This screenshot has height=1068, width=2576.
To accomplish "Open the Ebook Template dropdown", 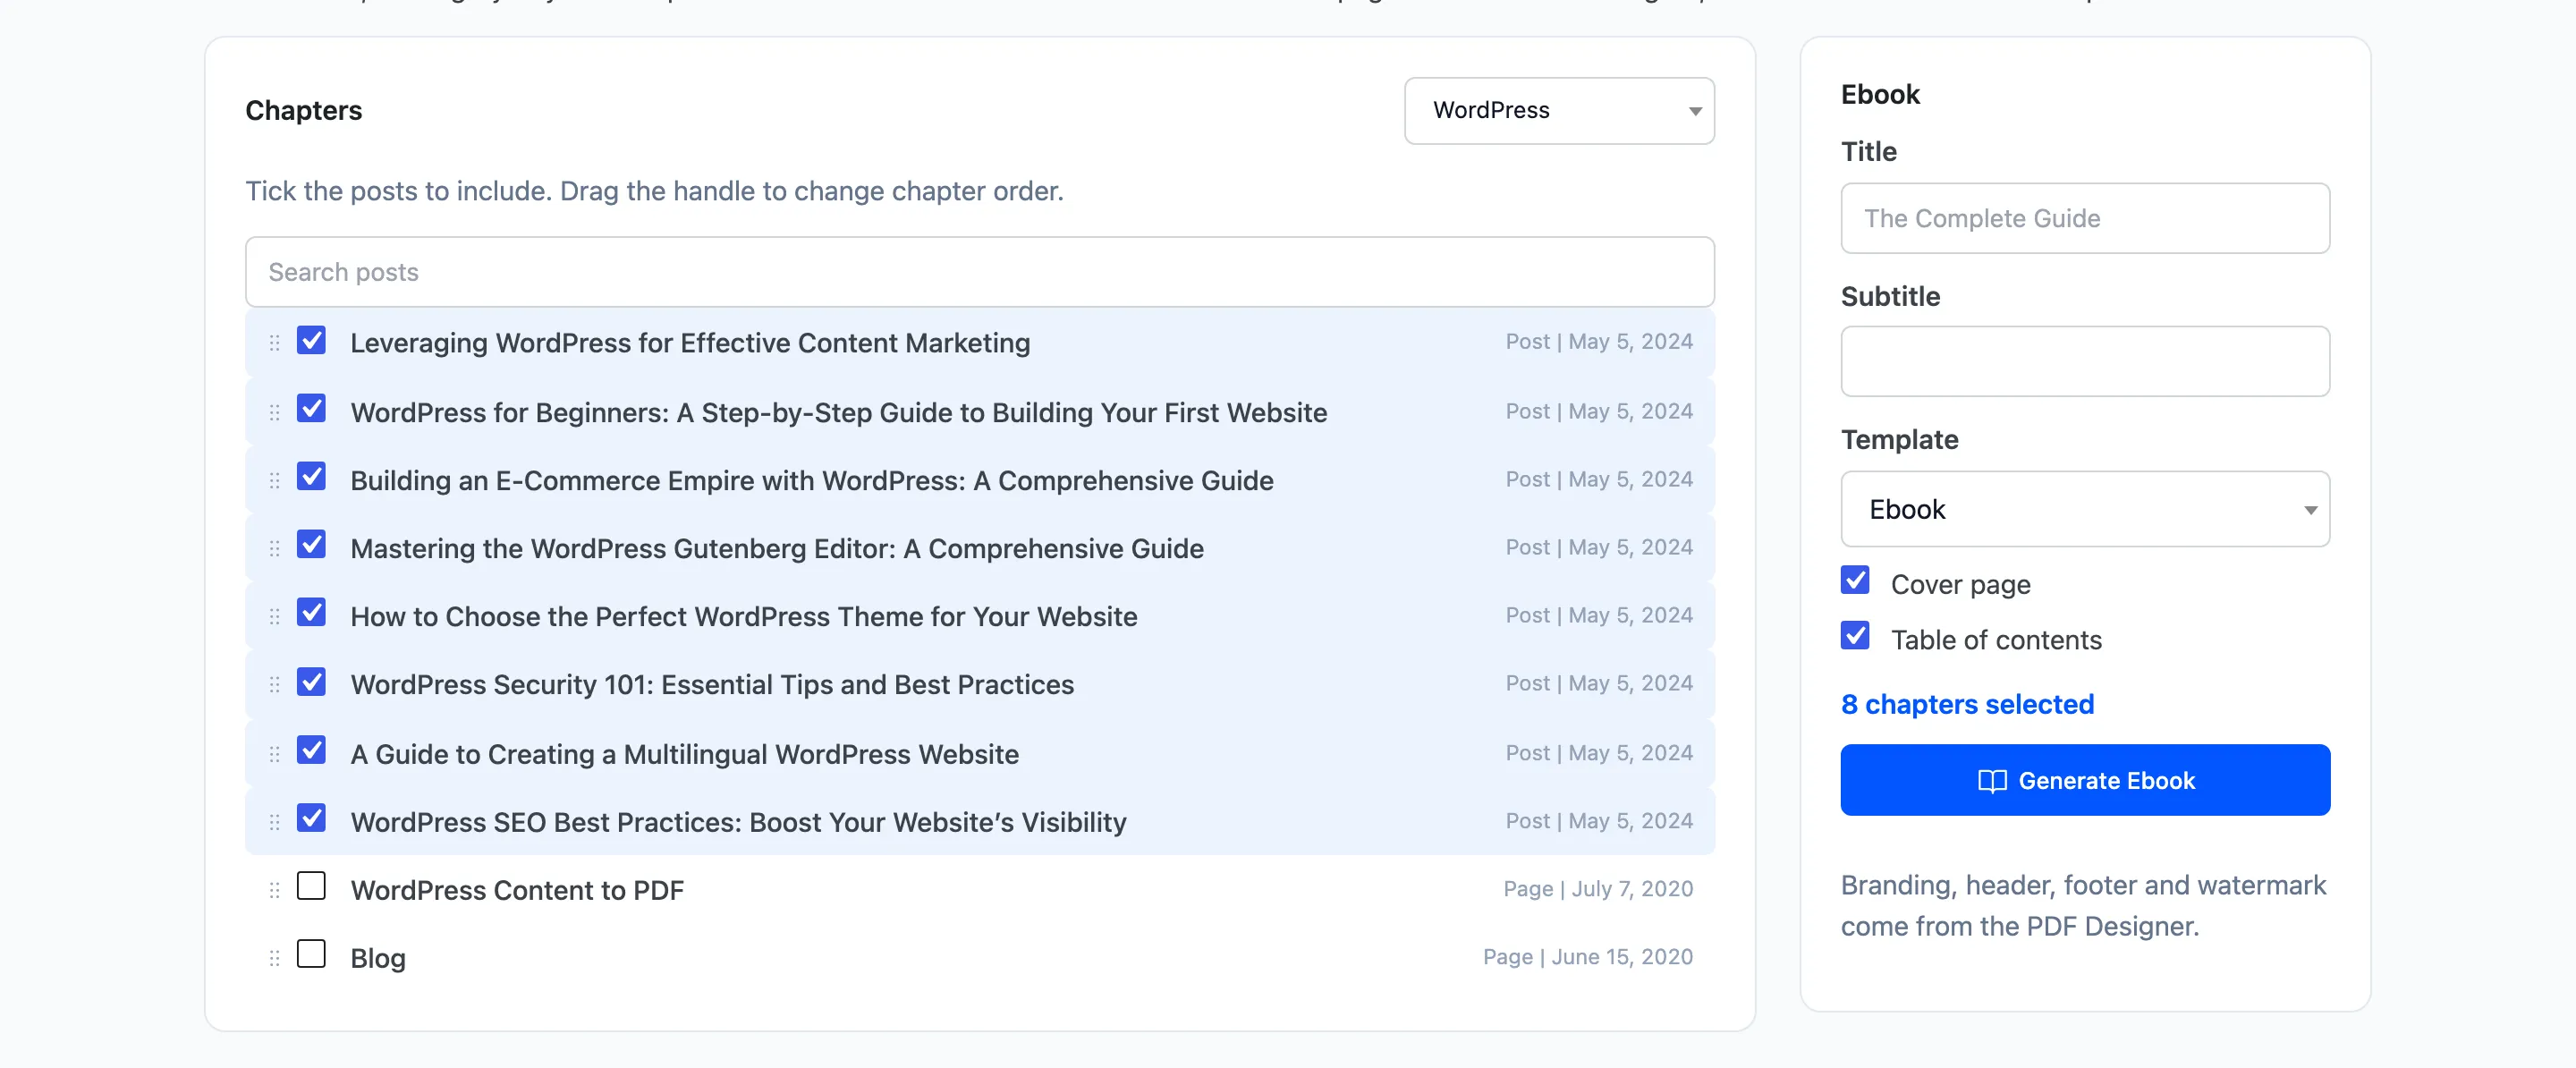I will click(2085, 509).
